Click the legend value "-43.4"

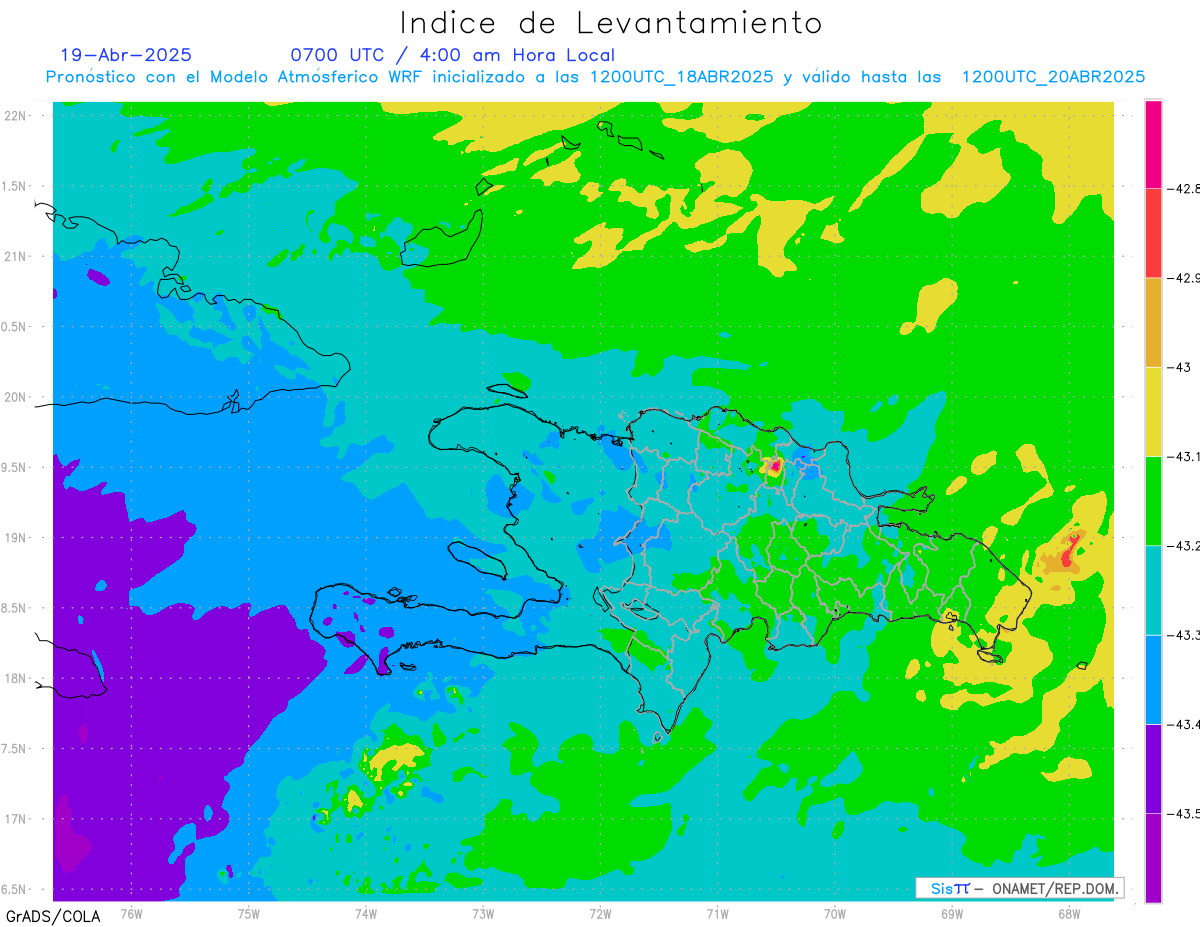tap(1183, 724)
